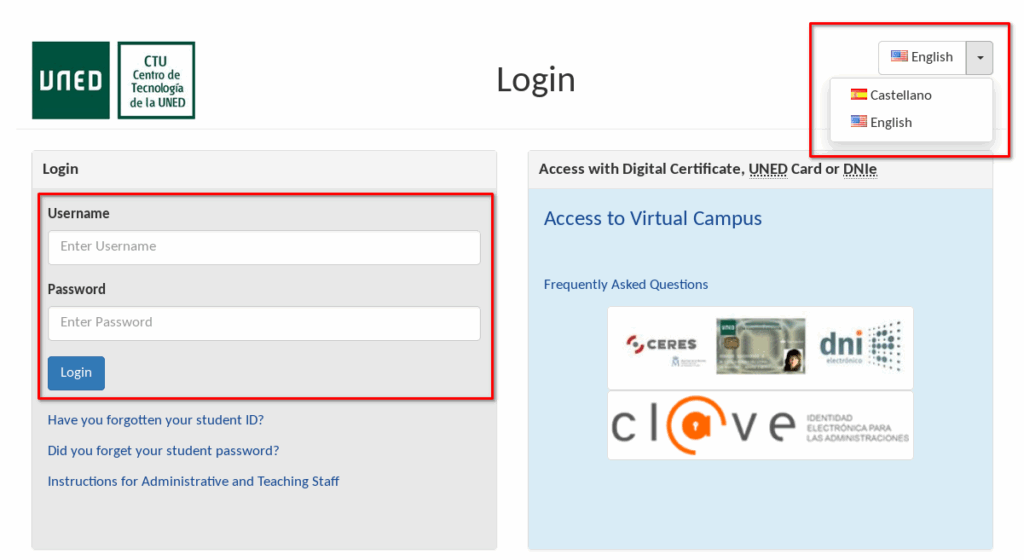Open the Cl@ve identity login banner
The width and height of the screenshot is (1024, 560).
[x=760, y=426]
